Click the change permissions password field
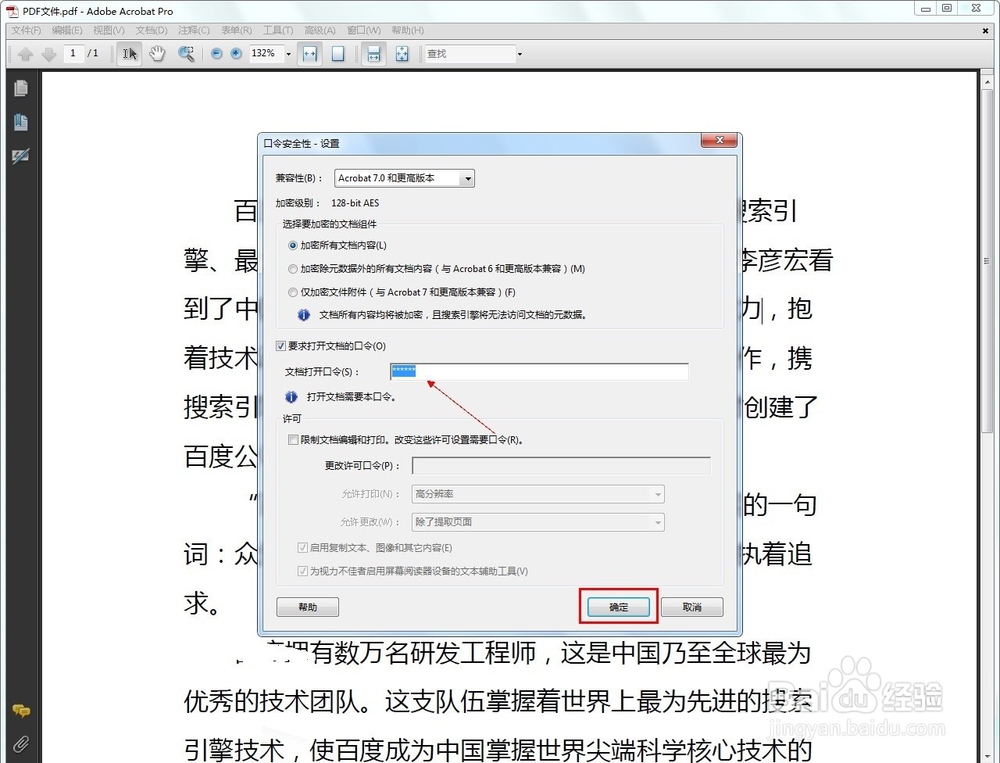The image size is (1000, 763). tap(561, 466)
